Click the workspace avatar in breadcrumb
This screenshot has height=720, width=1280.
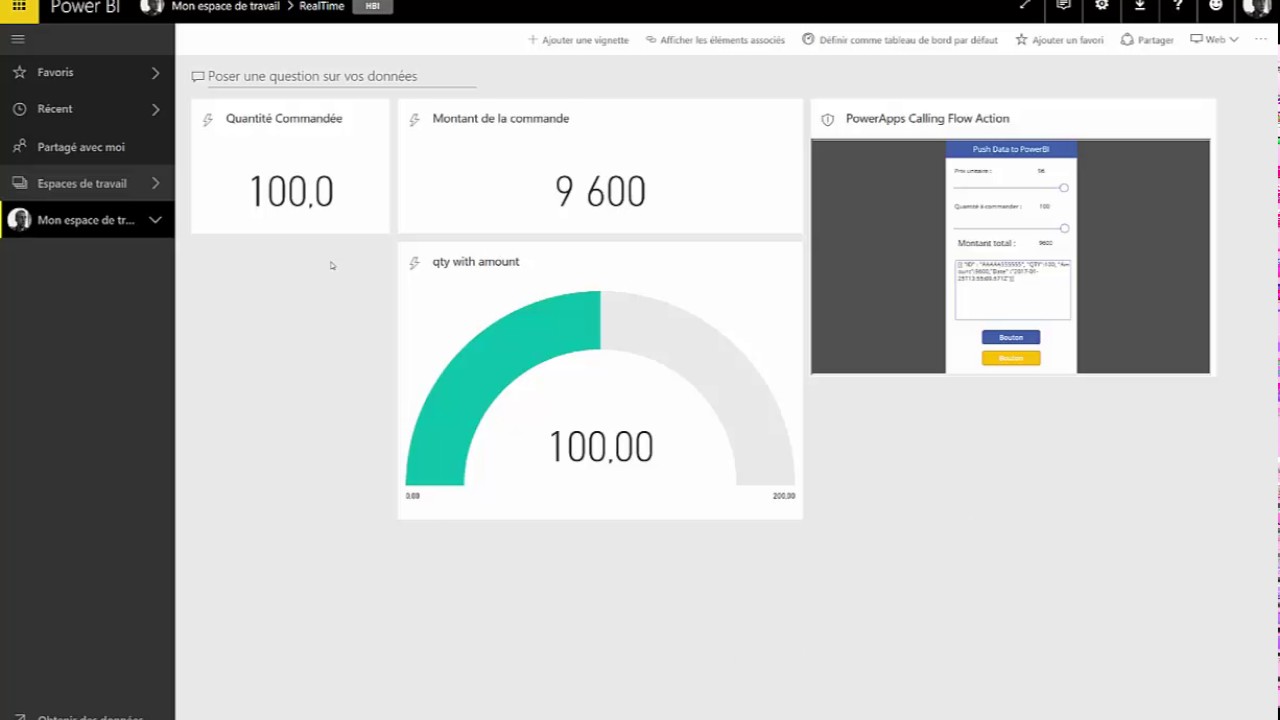(152, 6)
